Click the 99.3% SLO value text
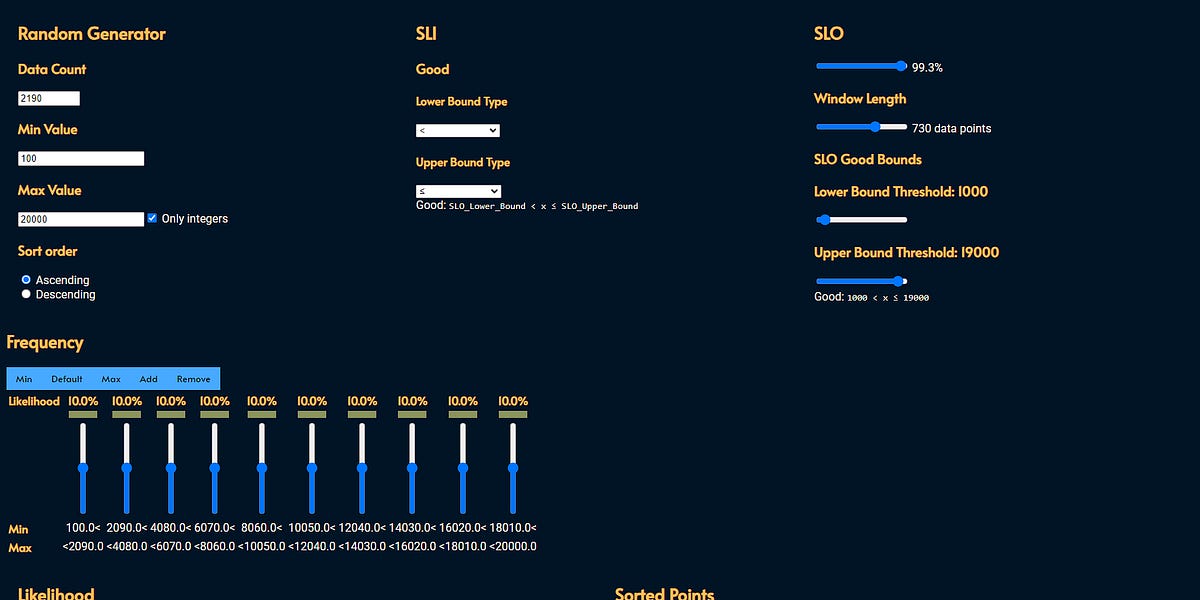This screenshot has width=1200, height=600. pyautogui.click(x=927, y=68)
